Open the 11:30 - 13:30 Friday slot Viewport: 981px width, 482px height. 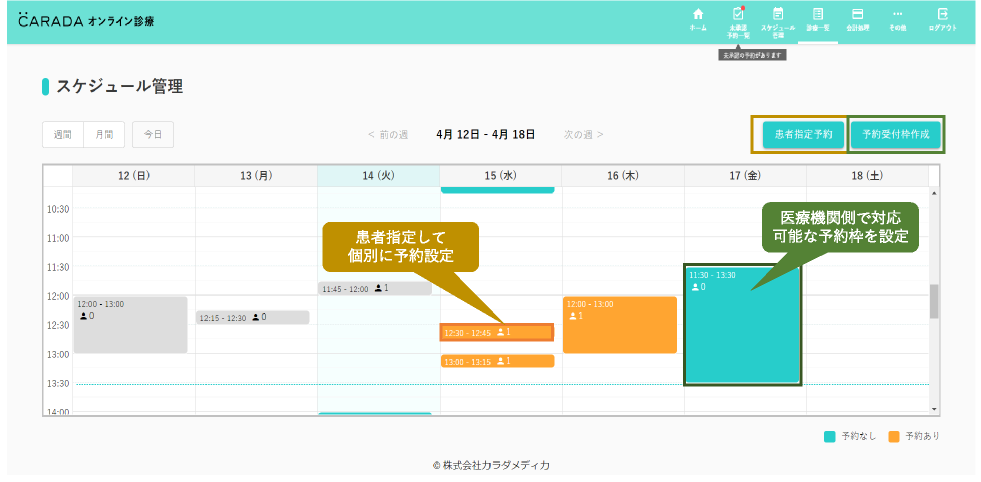coord(742,325)
